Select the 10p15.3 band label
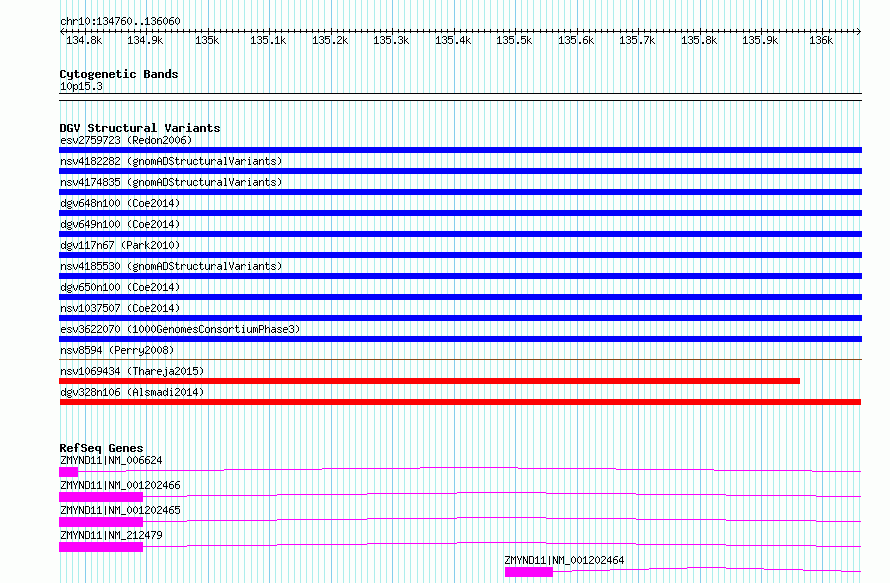 [x=81, y=86]
